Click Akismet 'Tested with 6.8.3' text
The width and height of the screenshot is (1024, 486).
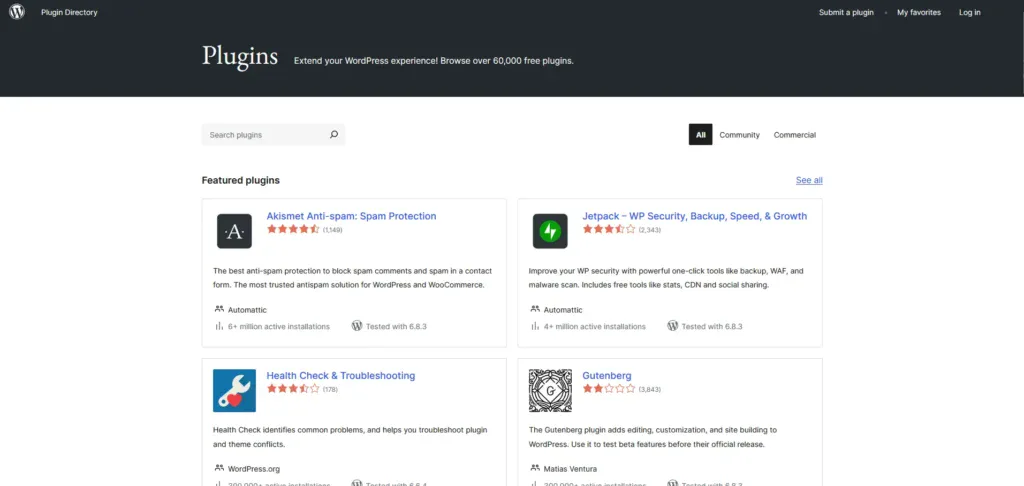[x=396, y=327]
